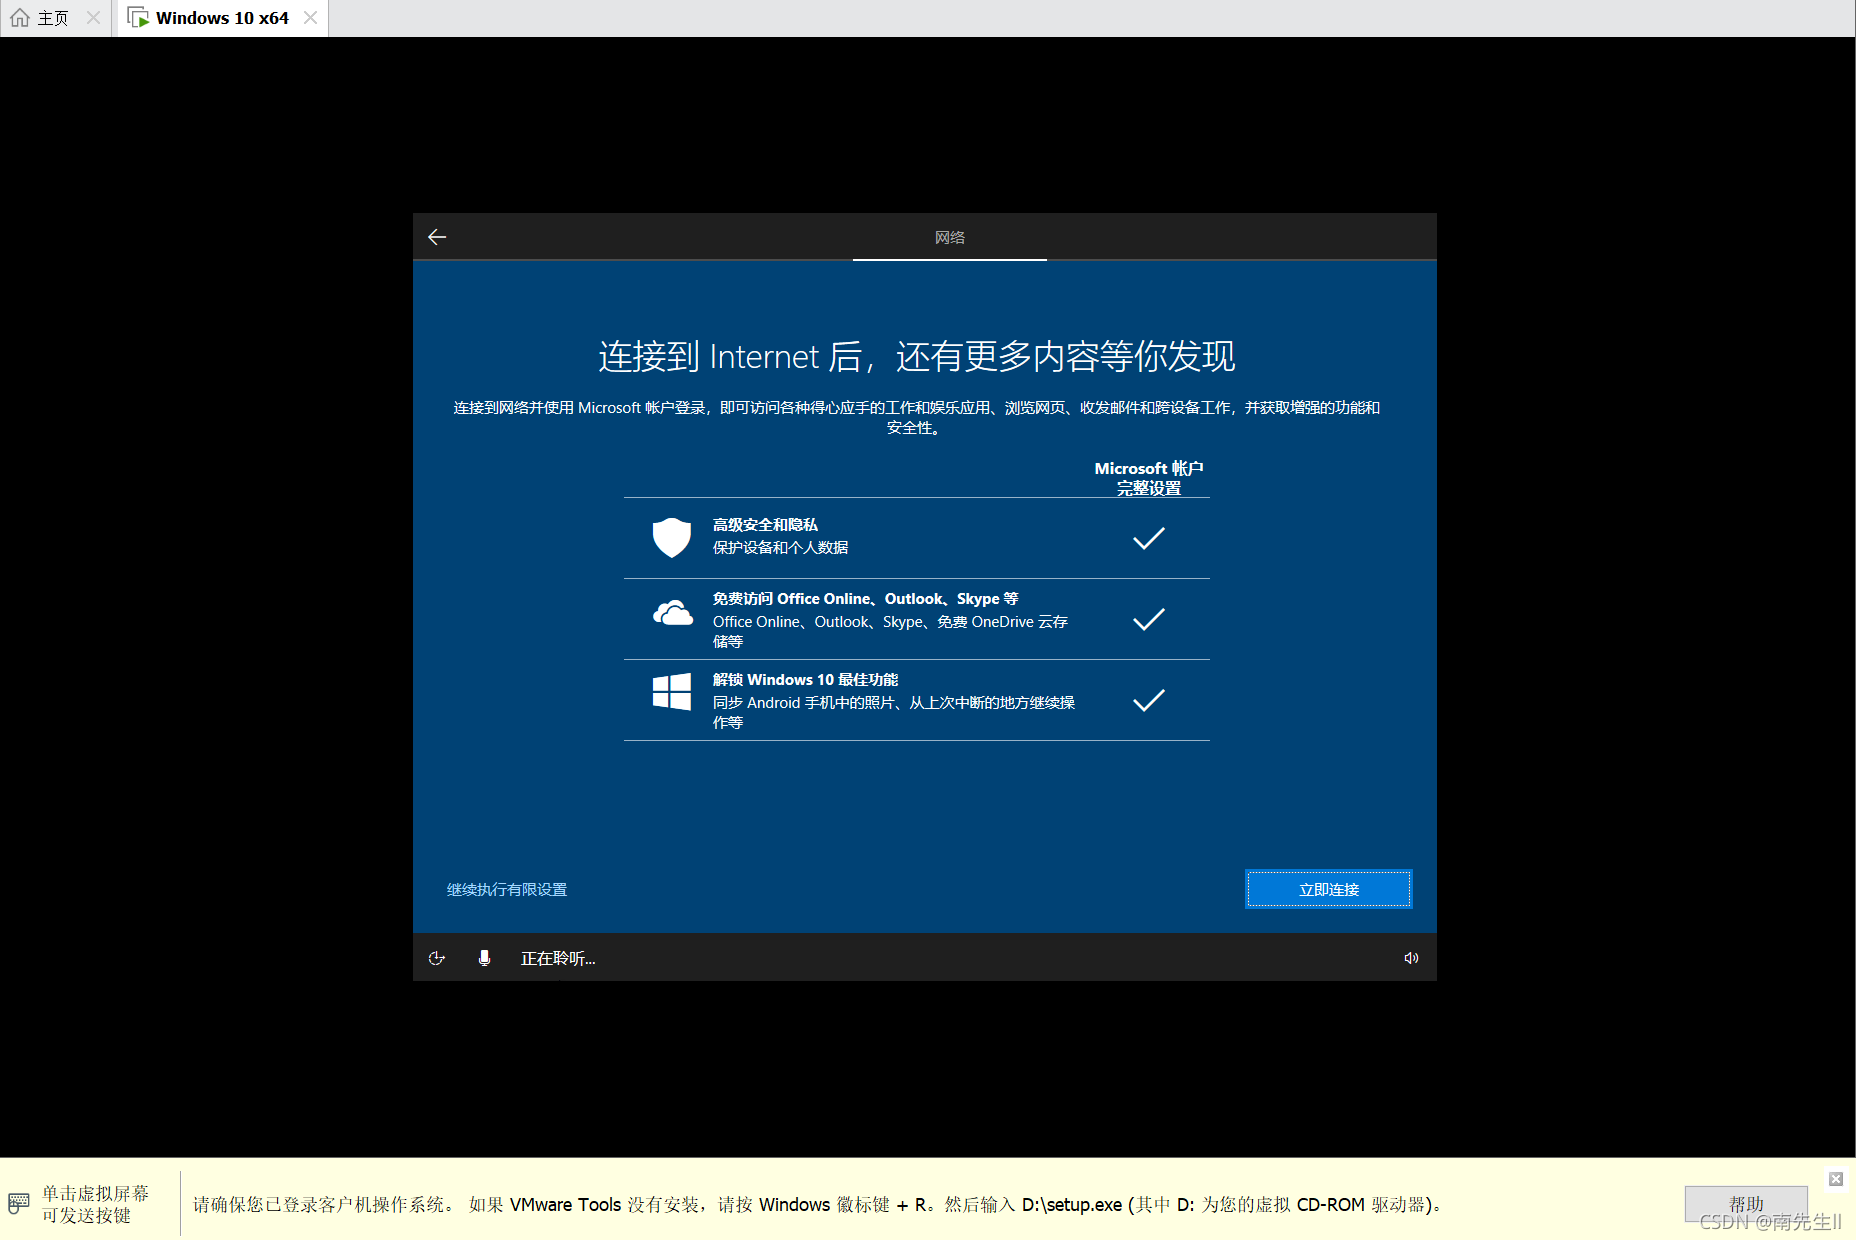The image size is (1856, 1240).
Task: Click the heading 连接到 Internet 后
Action: pyautogui.click(x=917, y=356)
